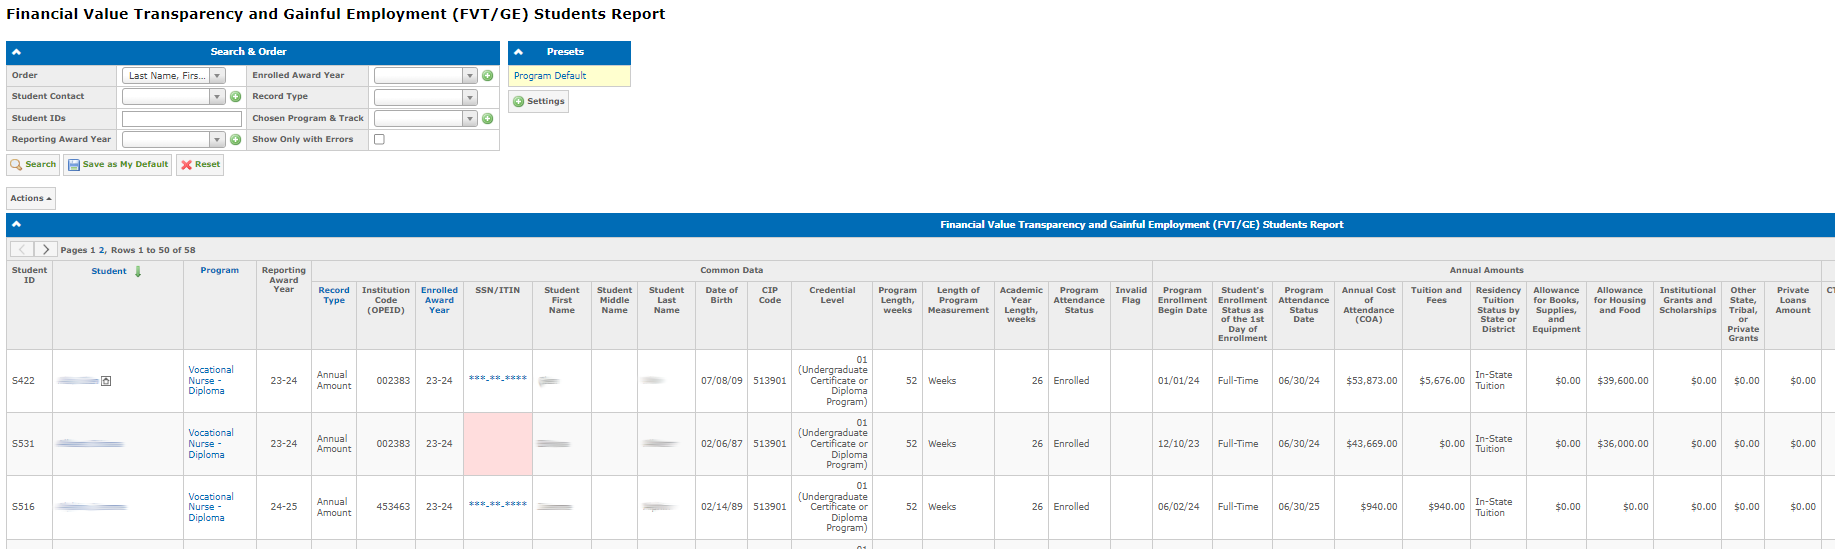Click into the Student IDs field
Screen dimensions: 1835x549
tap(182, 119)
